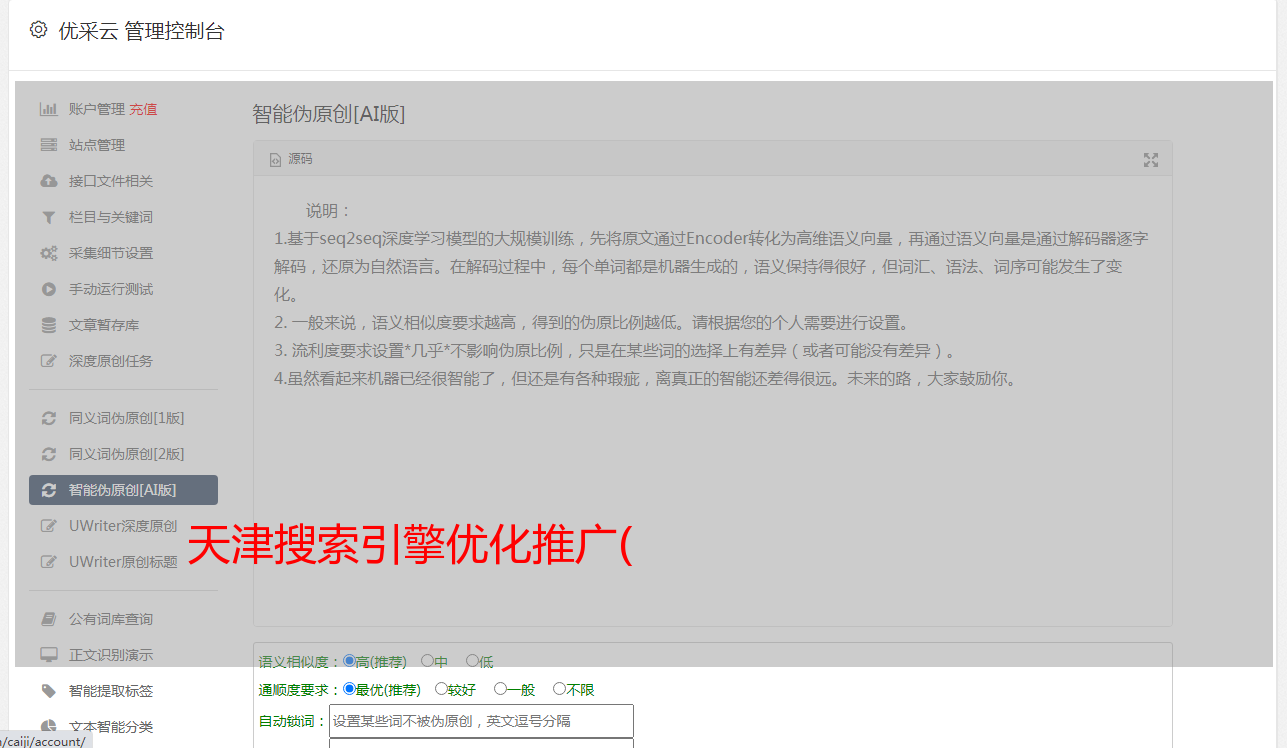Click the server icon beside 站点管理

coord(48,145)
